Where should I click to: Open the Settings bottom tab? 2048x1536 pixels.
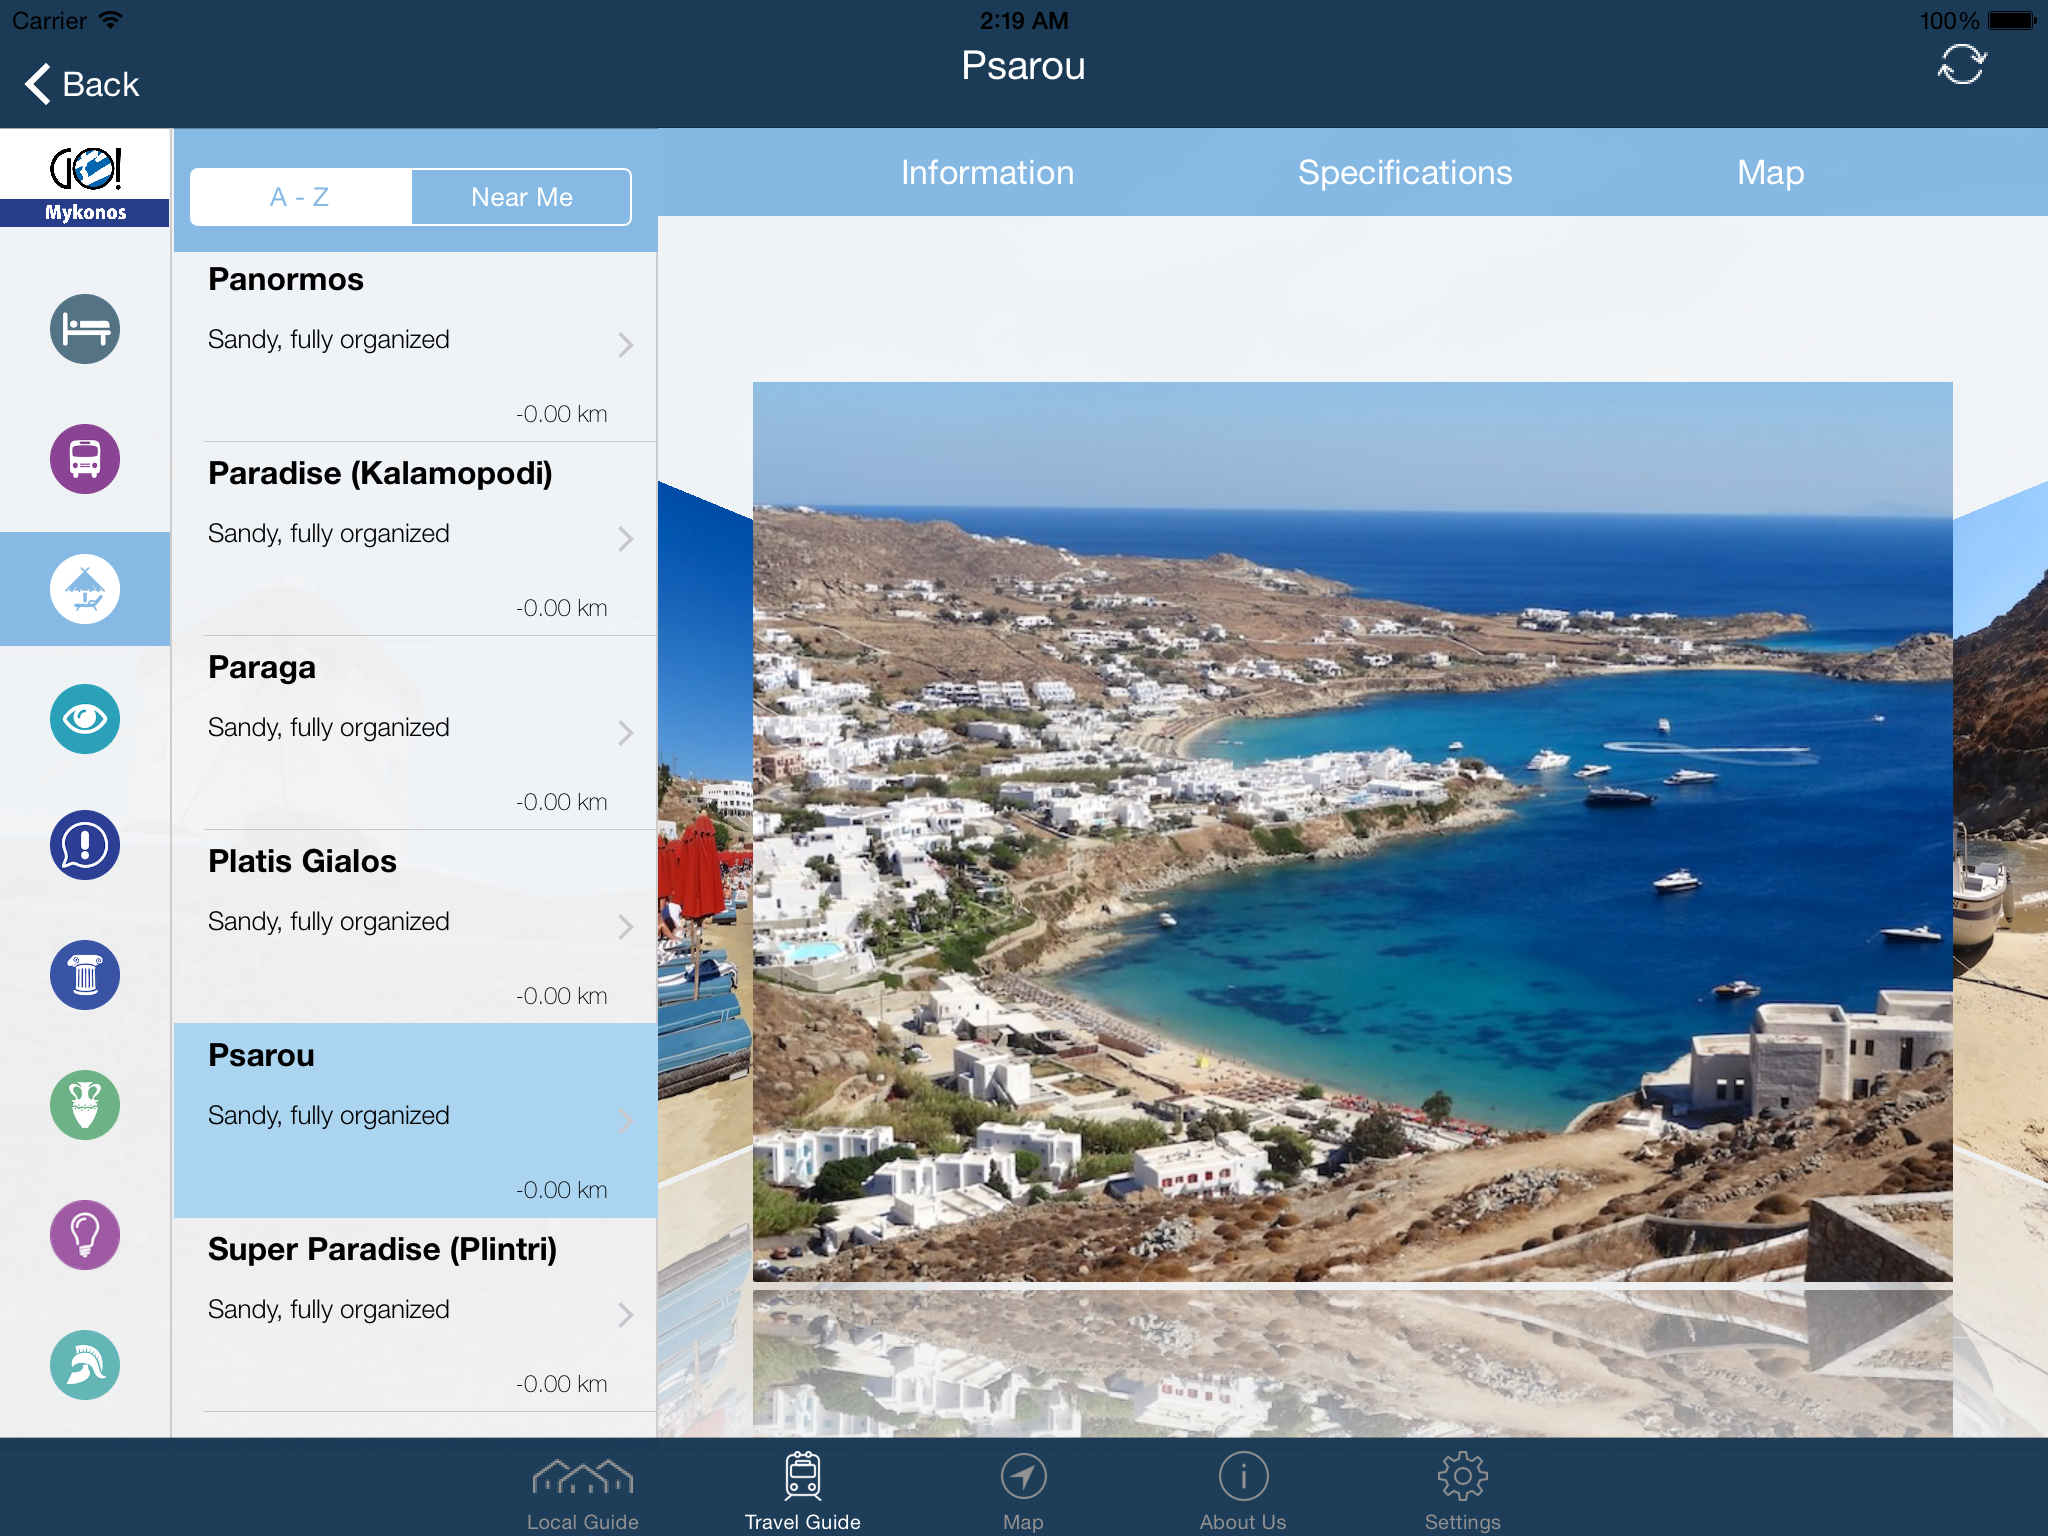[x=1462, y=1491]
